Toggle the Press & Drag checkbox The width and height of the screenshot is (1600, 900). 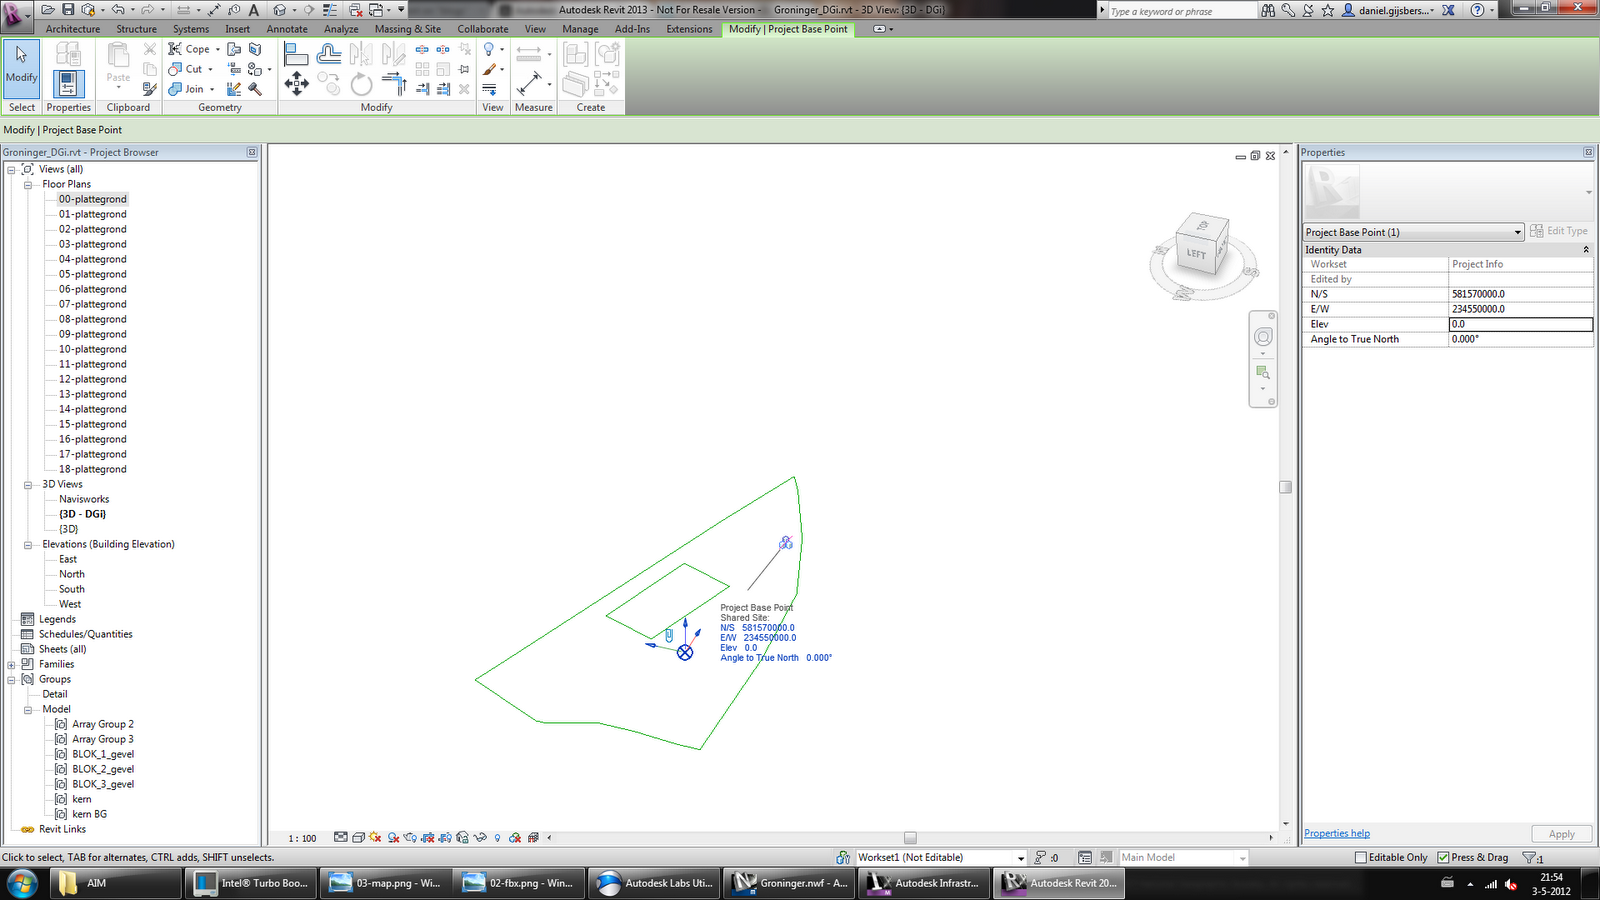tap(1443, 857)
